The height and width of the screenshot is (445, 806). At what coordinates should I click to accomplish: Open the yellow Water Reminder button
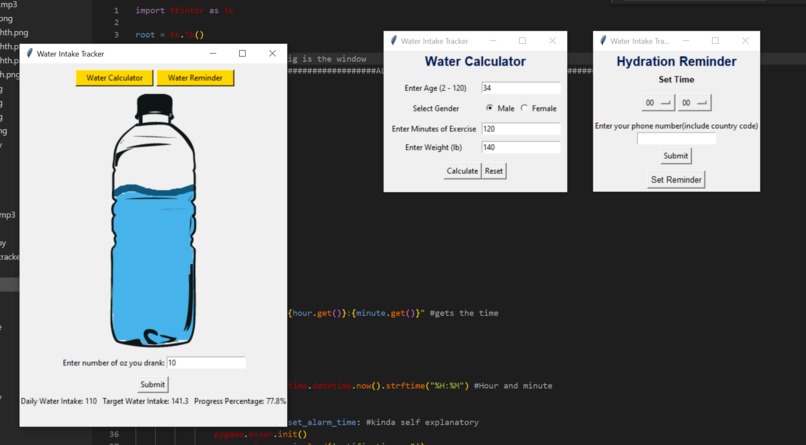click(x=195, y=78)
